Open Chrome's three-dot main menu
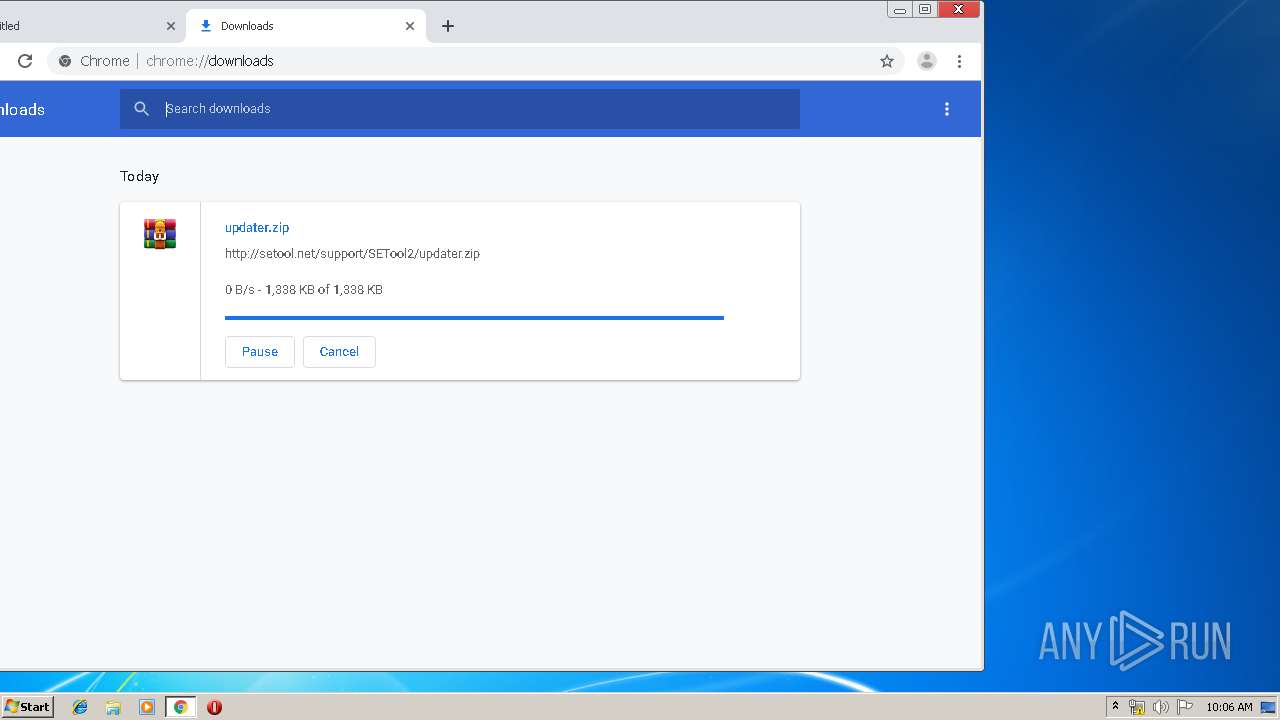 coord(959,61)
